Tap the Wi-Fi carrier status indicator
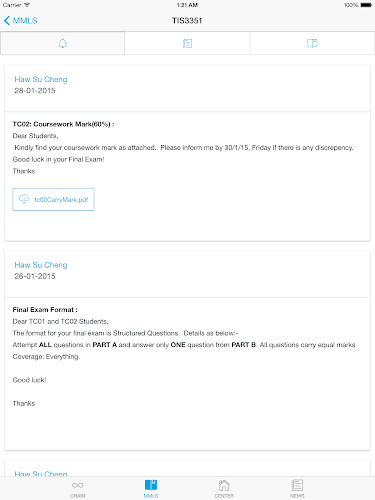This screenshot has height=500, width=375. pyautogui.click(x=27, y=5)
